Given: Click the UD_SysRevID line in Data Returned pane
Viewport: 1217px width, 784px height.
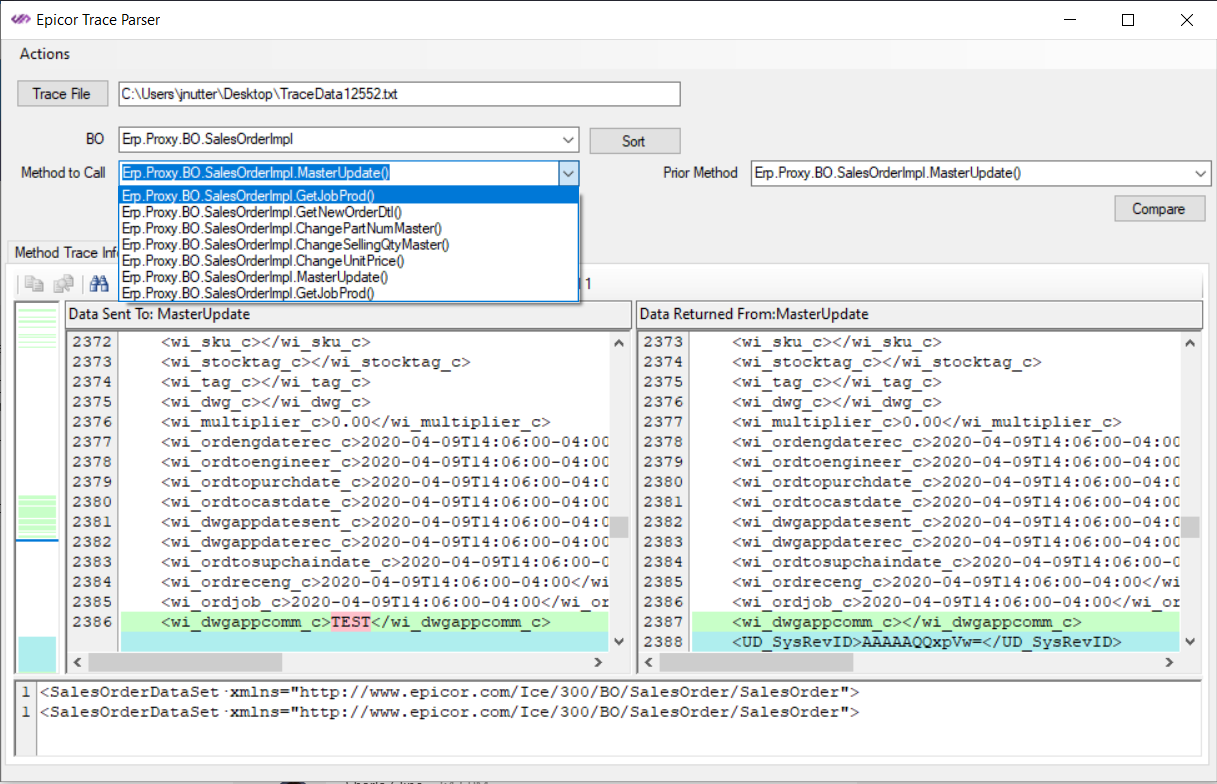Looking at the screenshot, I should pos(927,642).
